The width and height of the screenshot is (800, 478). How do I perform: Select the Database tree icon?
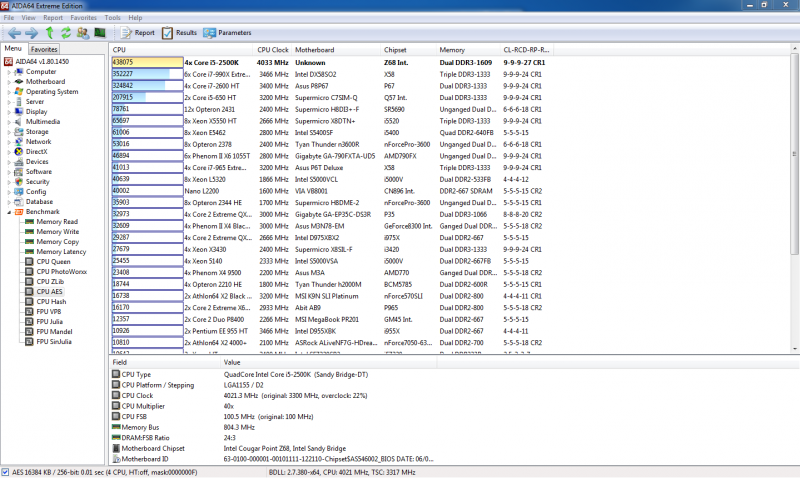[x=19, y=202]
